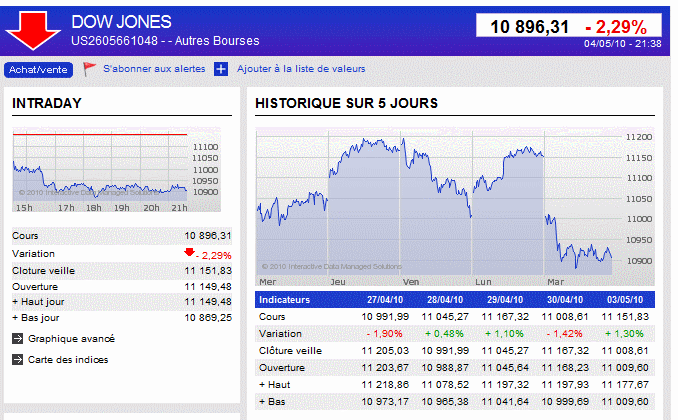Click the big red down arrow icon

[x=33, y=31]
